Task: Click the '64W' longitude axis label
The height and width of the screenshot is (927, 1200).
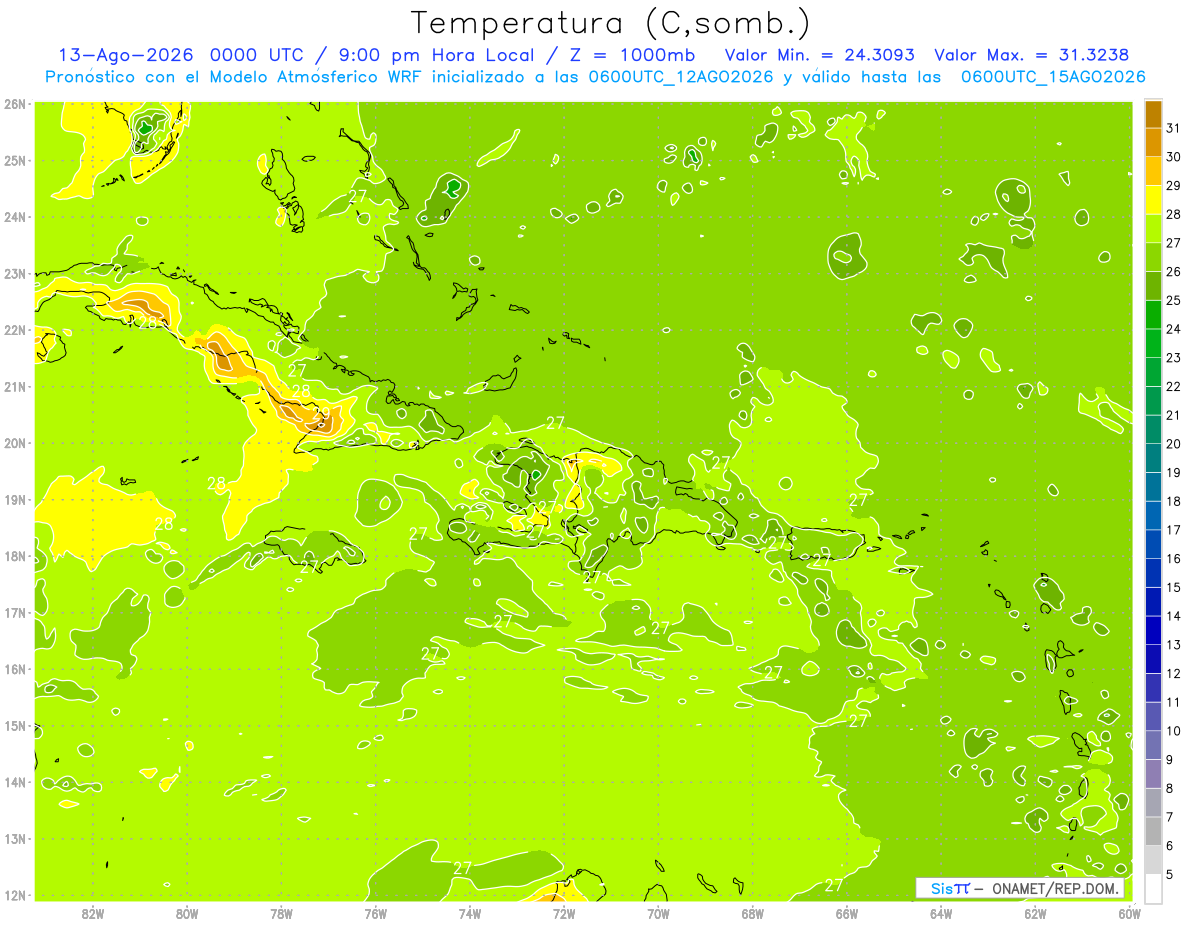Action: coord(941,913)
